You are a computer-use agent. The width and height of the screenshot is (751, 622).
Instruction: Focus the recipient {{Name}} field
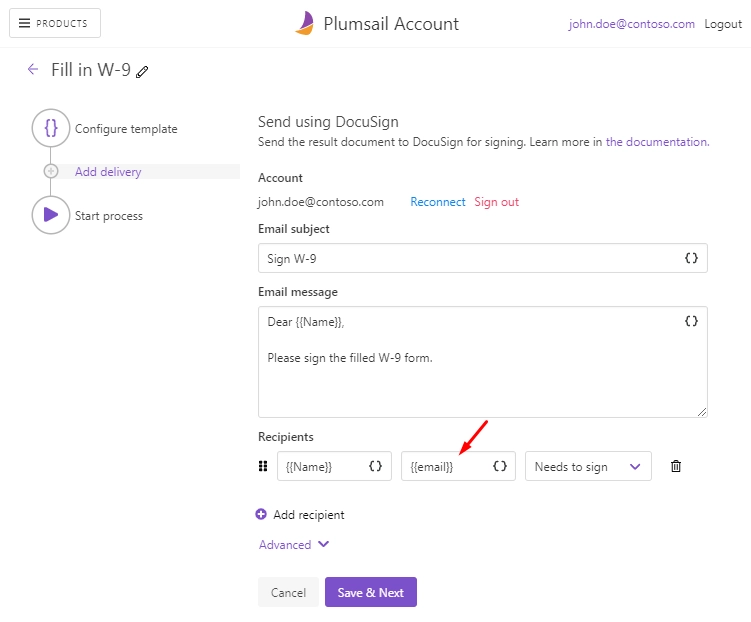point(334,466)
